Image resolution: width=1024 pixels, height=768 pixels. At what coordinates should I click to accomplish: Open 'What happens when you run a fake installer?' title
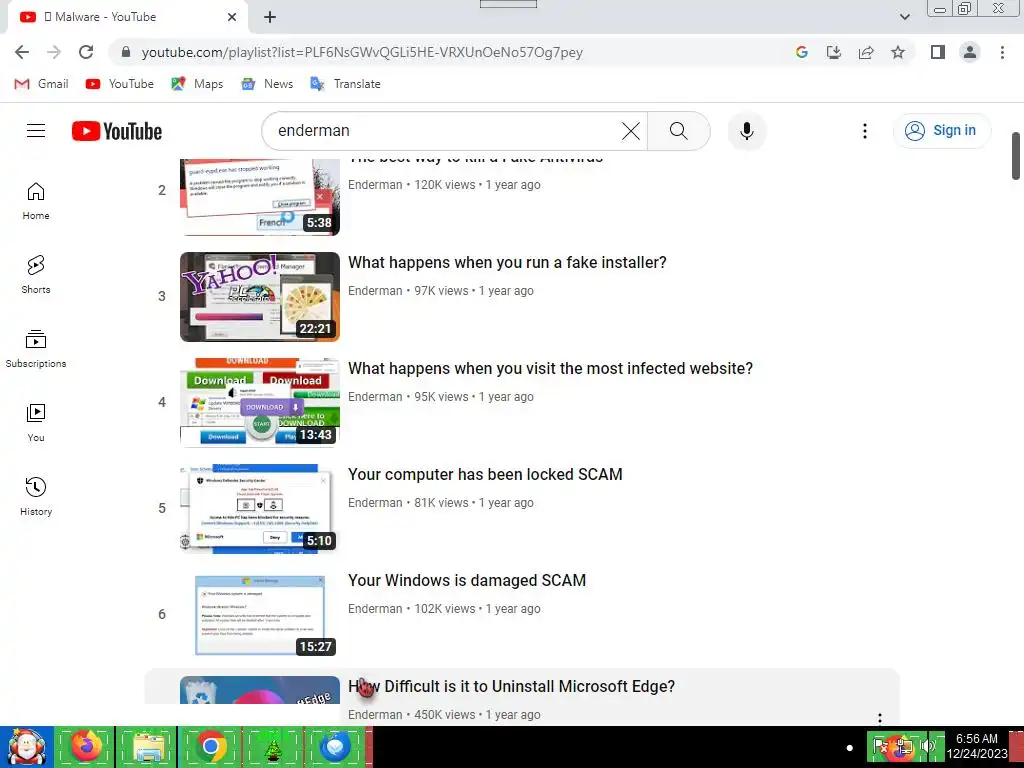point(507,263)
